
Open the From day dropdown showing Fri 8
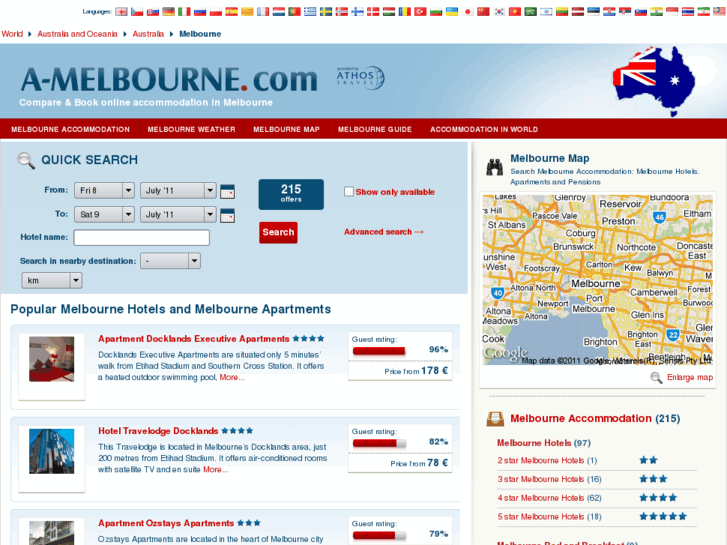(x=104, y=190)
